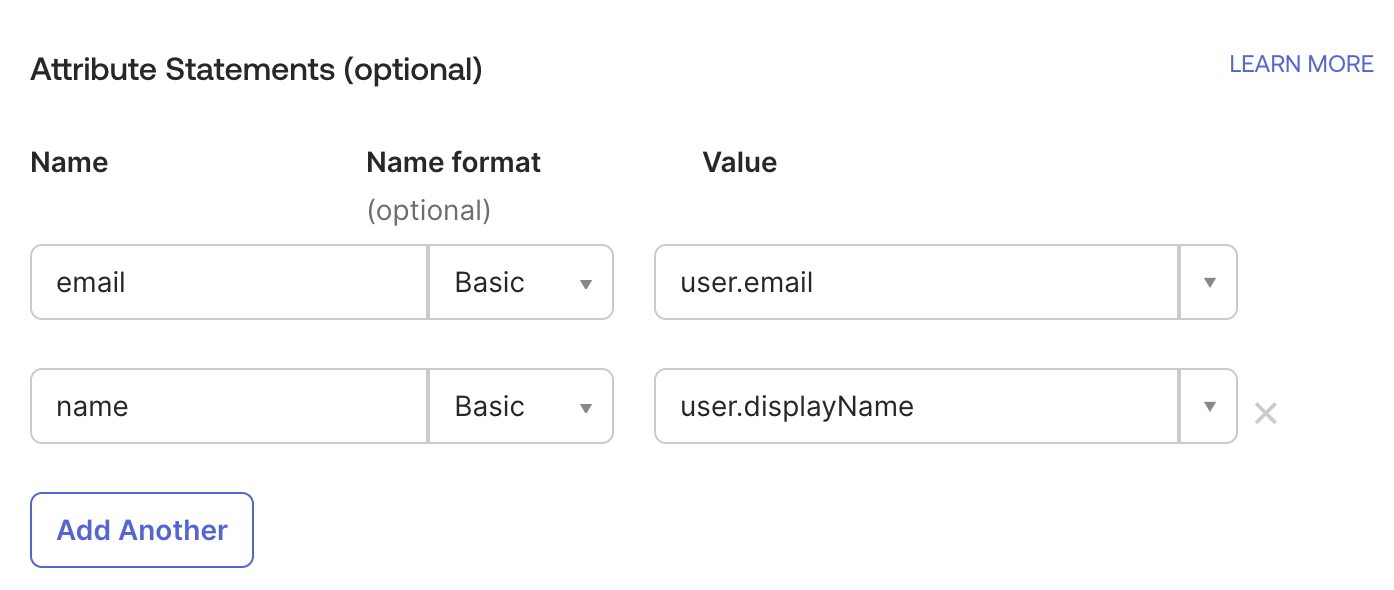Open the LEARN MORE link
The height and width of the screenshot is (590, 1394).
(x=1301, y=64)
